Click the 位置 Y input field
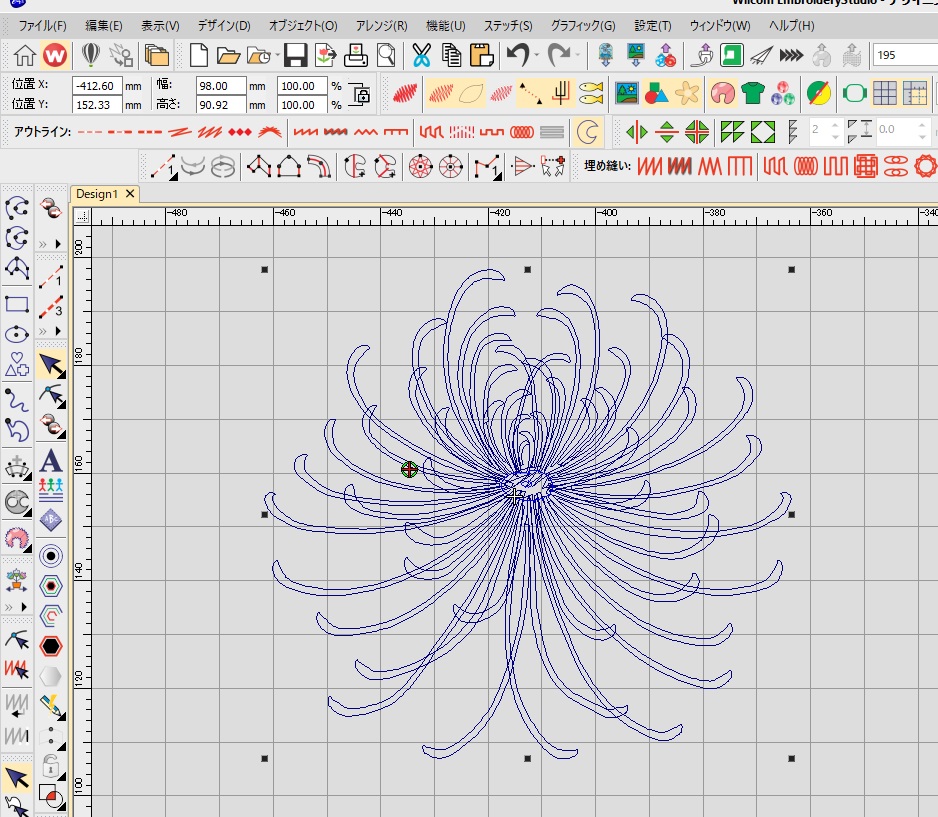 point(97,105)
